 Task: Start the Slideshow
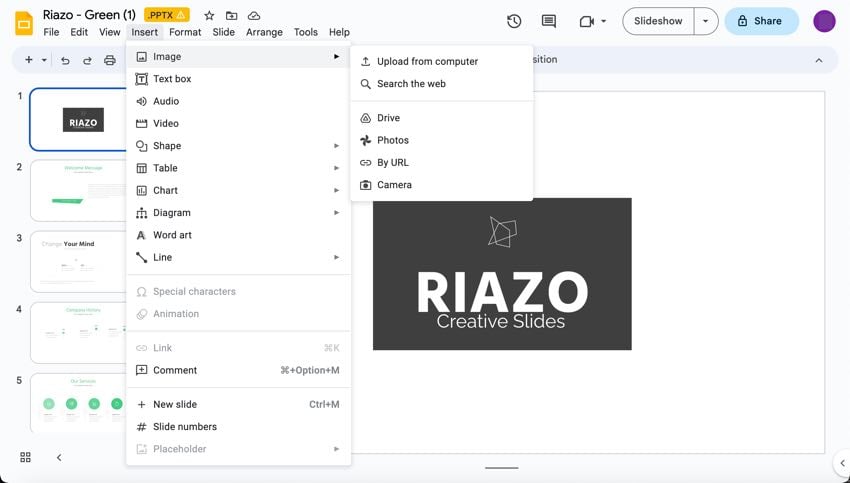pos(658,21)
